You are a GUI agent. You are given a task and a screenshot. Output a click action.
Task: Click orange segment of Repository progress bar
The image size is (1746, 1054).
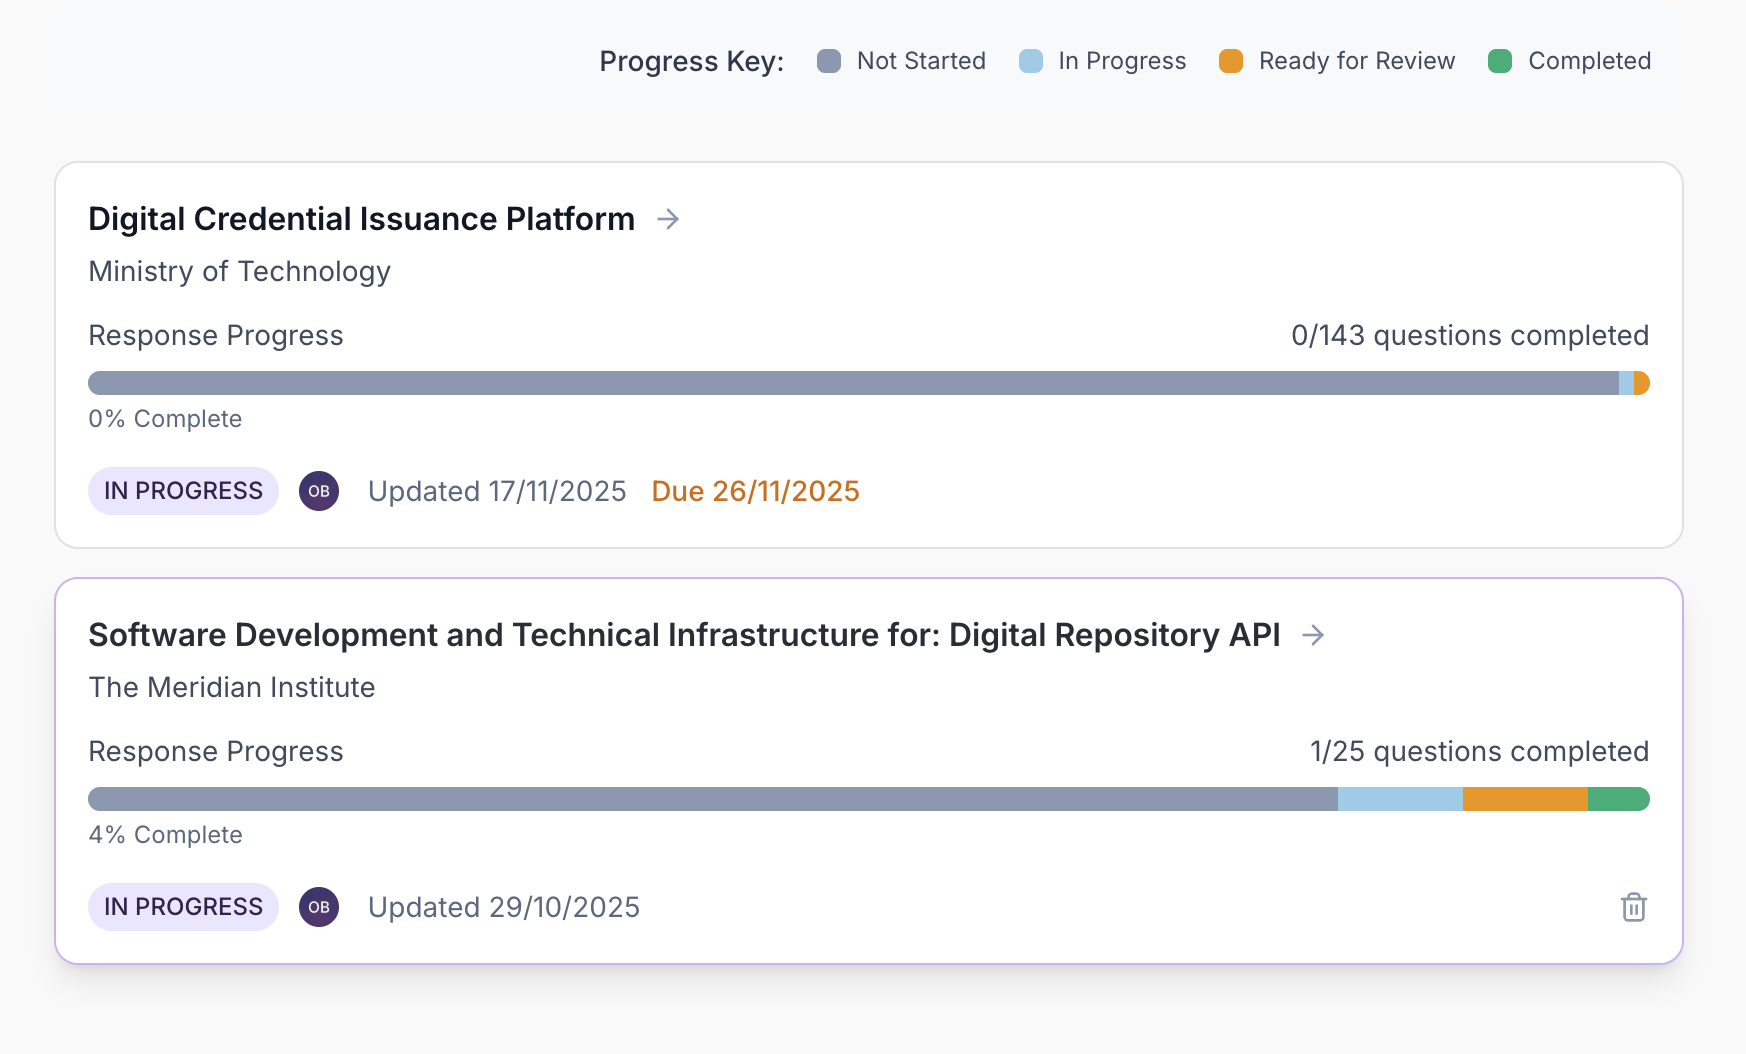point(1525,799)
